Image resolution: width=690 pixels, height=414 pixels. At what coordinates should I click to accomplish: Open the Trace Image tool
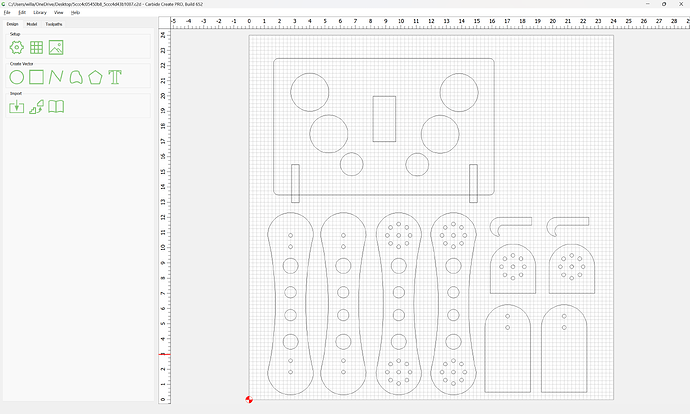point(36,106)
